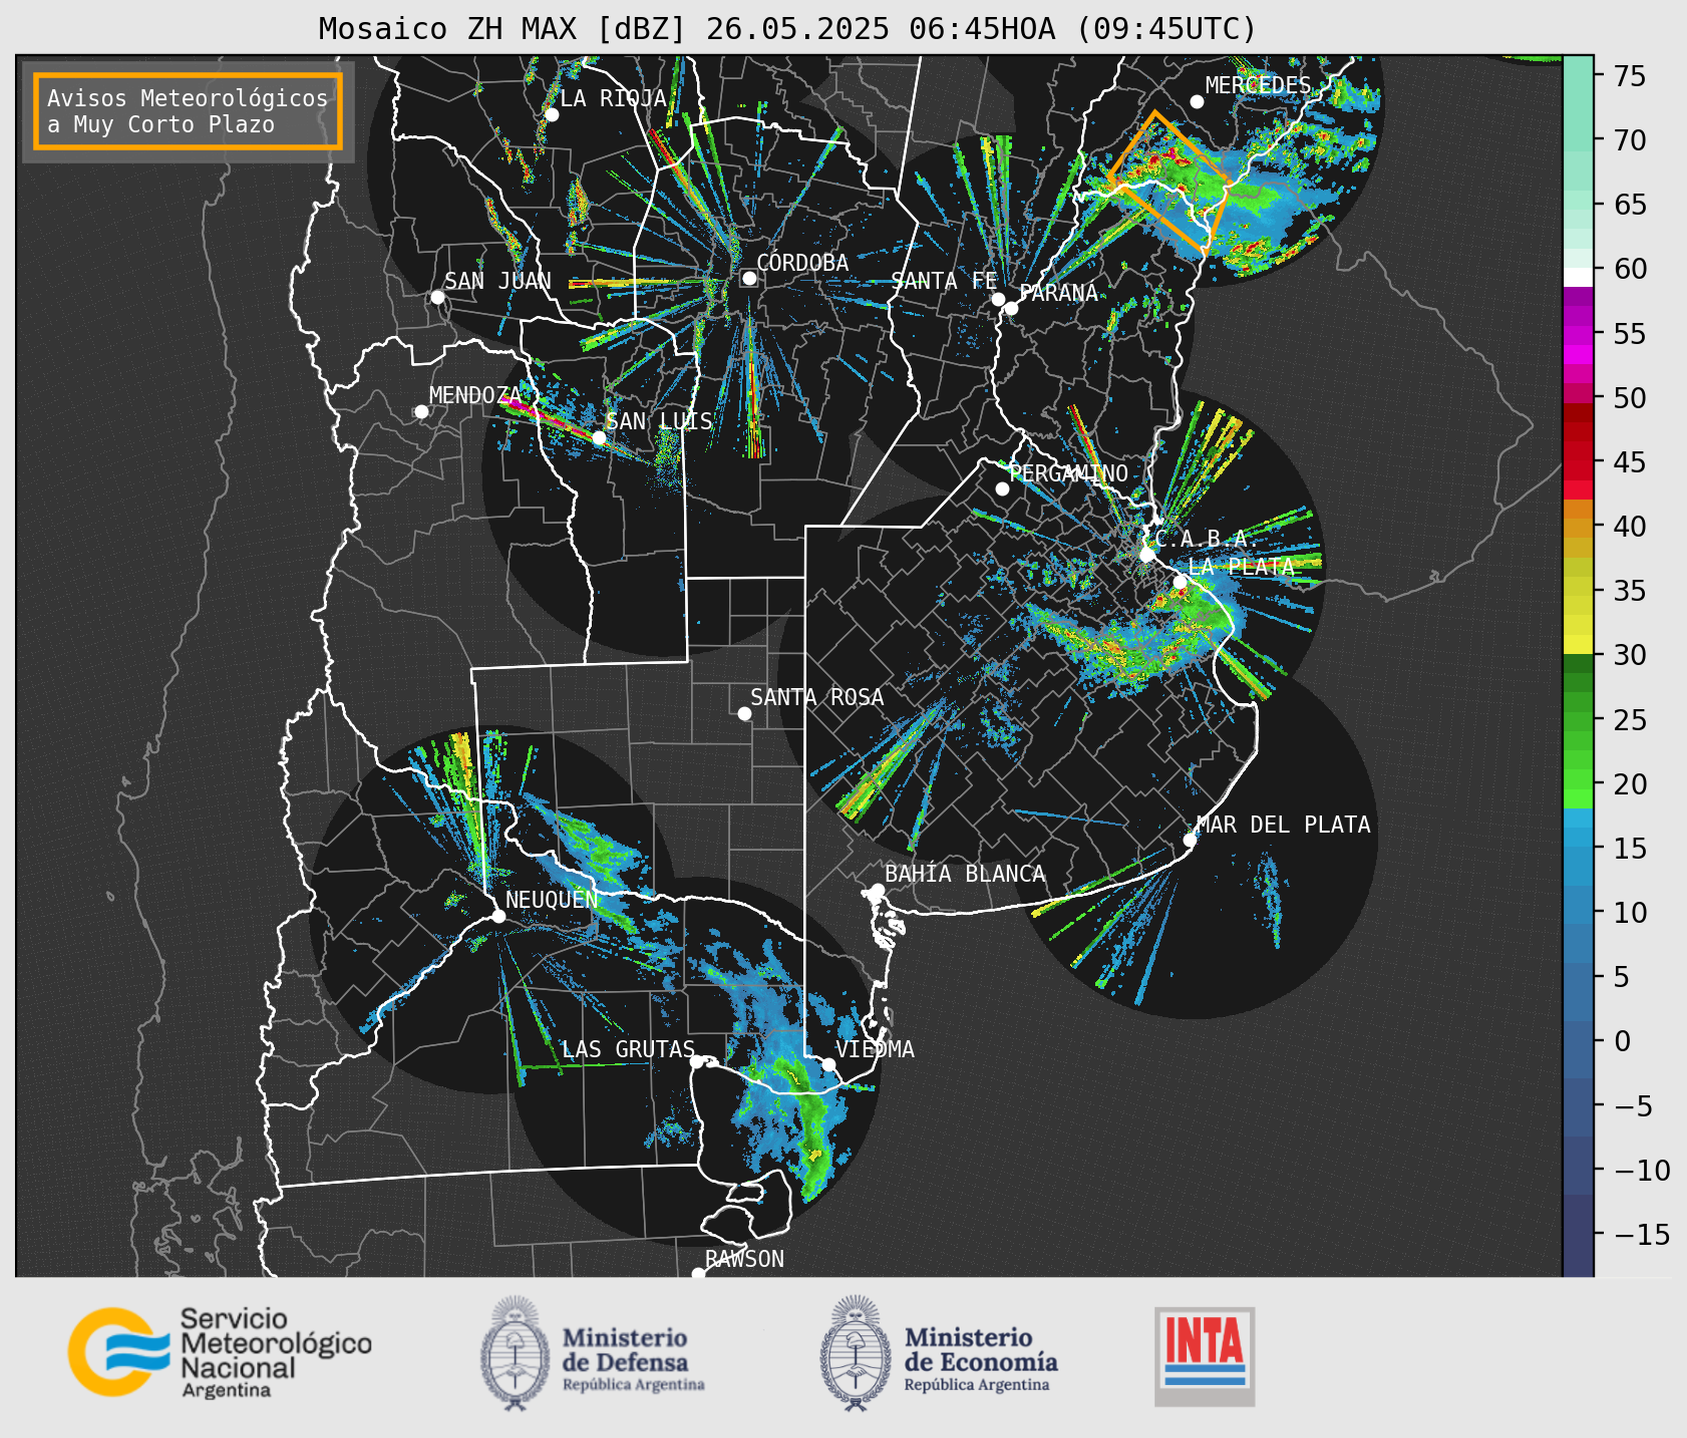Select the MERCEDES city marker
The height and width of the screenshot is (1438, 1687).
coord(1197,102)
